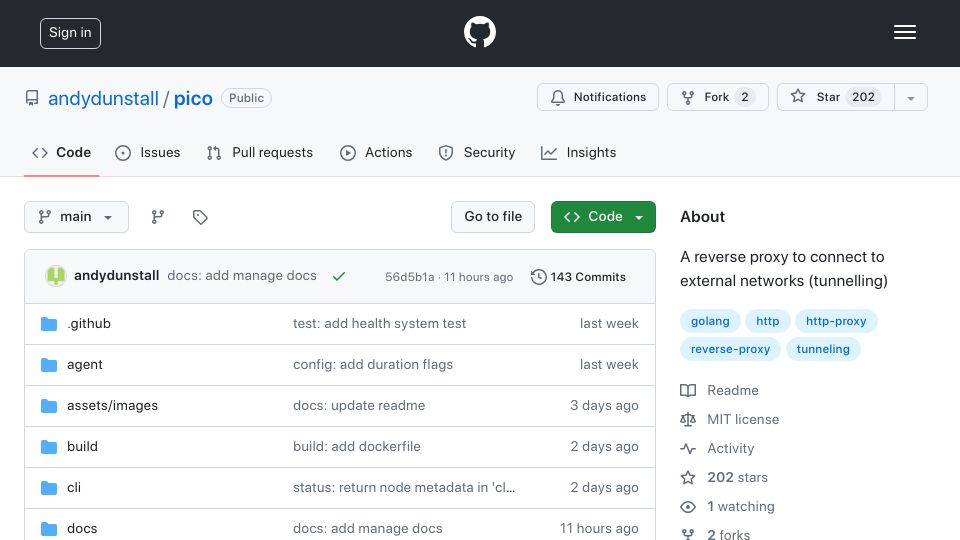Open 'test: add health system test' commit
Viewport: 960px width, 540px height.
380,323
